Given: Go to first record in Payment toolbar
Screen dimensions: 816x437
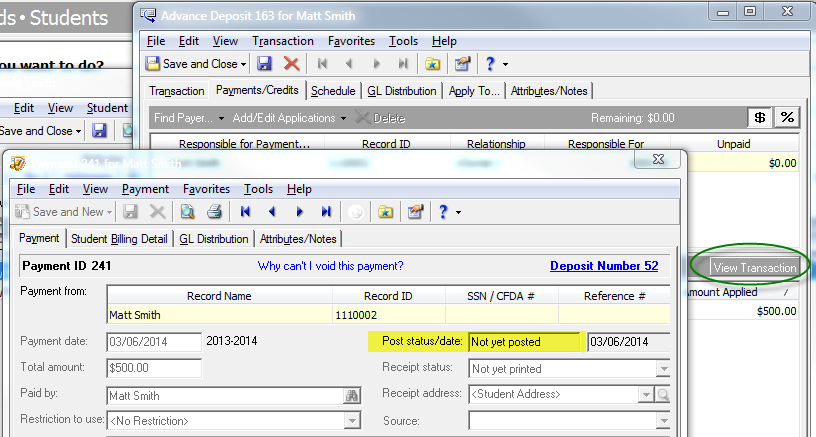Looking at the screenshot, I should point(246,212).
